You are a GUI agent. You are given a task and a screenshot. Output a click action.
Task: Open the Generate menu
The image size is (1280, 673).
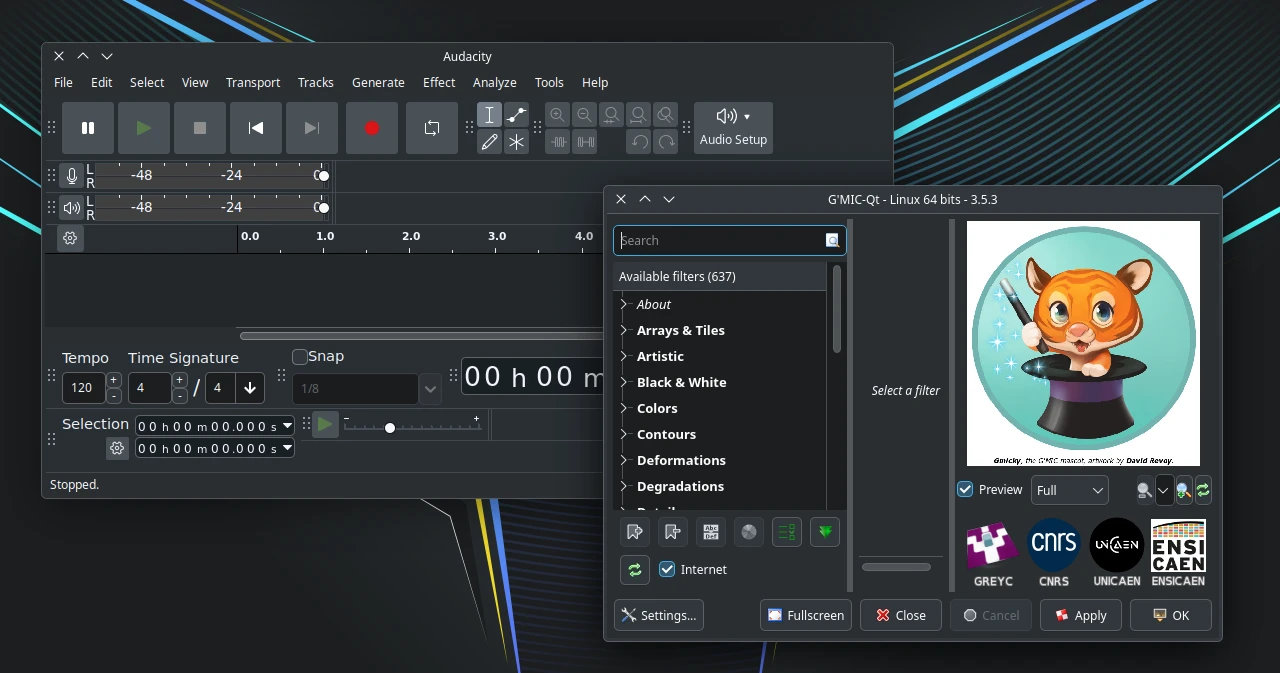tap(378, 82)
